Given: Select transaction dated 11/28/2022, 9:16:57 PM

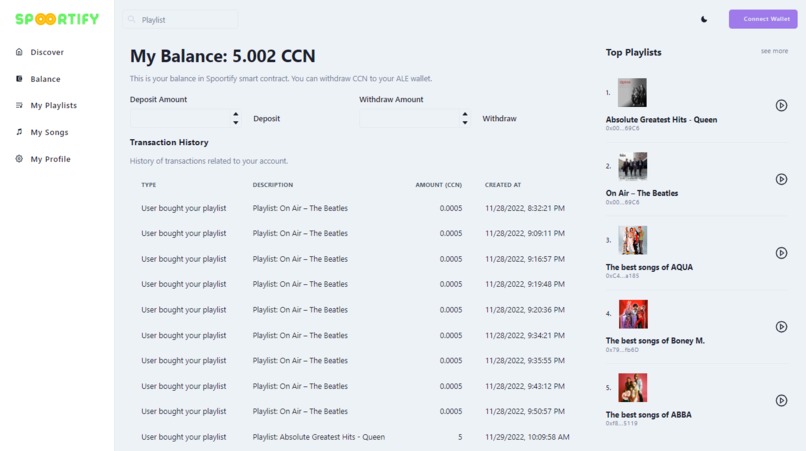Looking at the screenshot, I should tap(353, 259).
